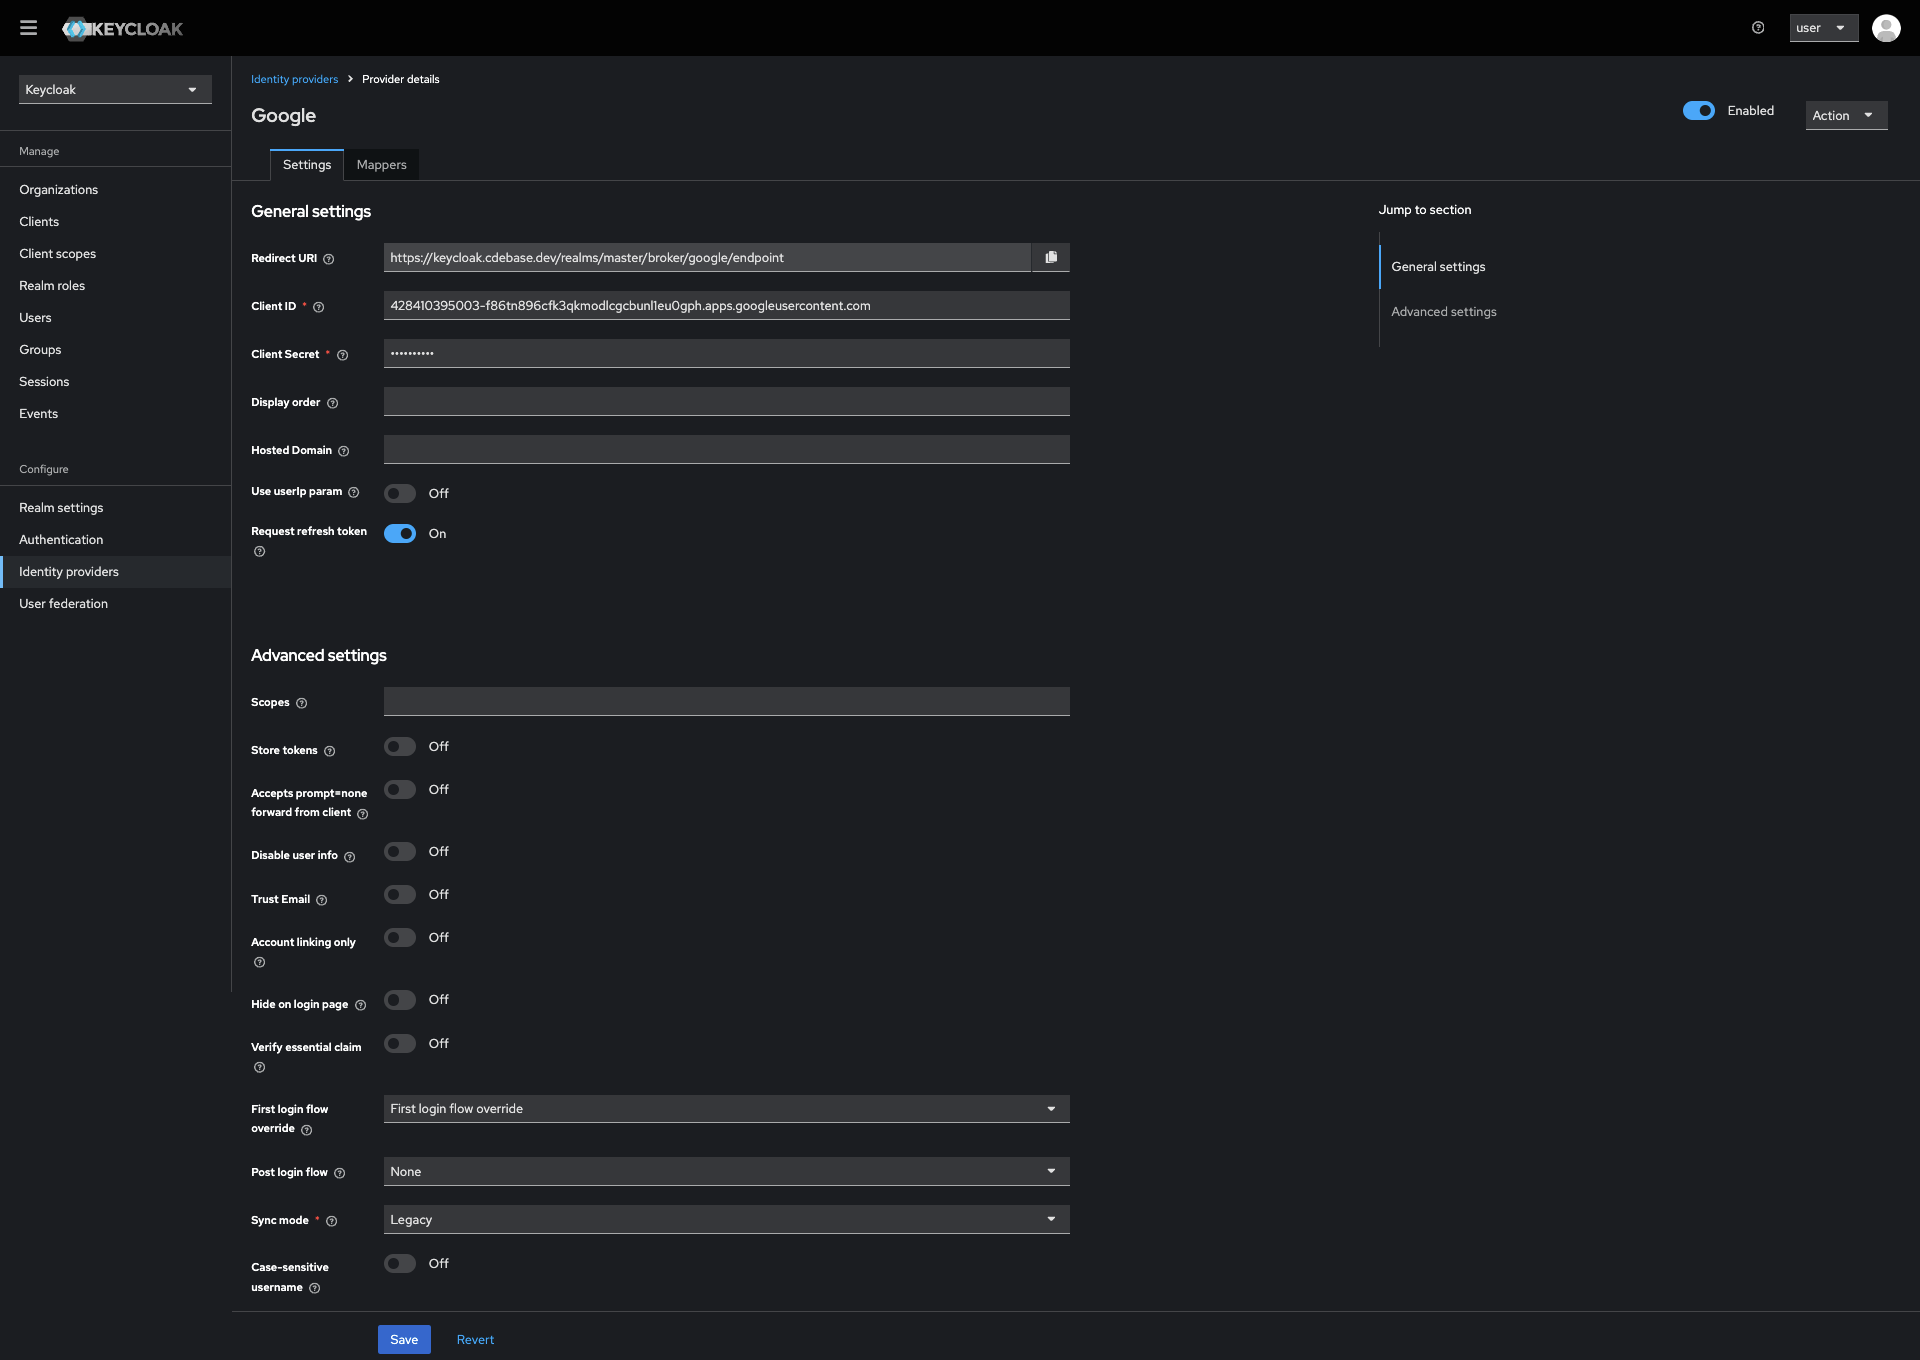Focus the Display order field

coord(726,401)
